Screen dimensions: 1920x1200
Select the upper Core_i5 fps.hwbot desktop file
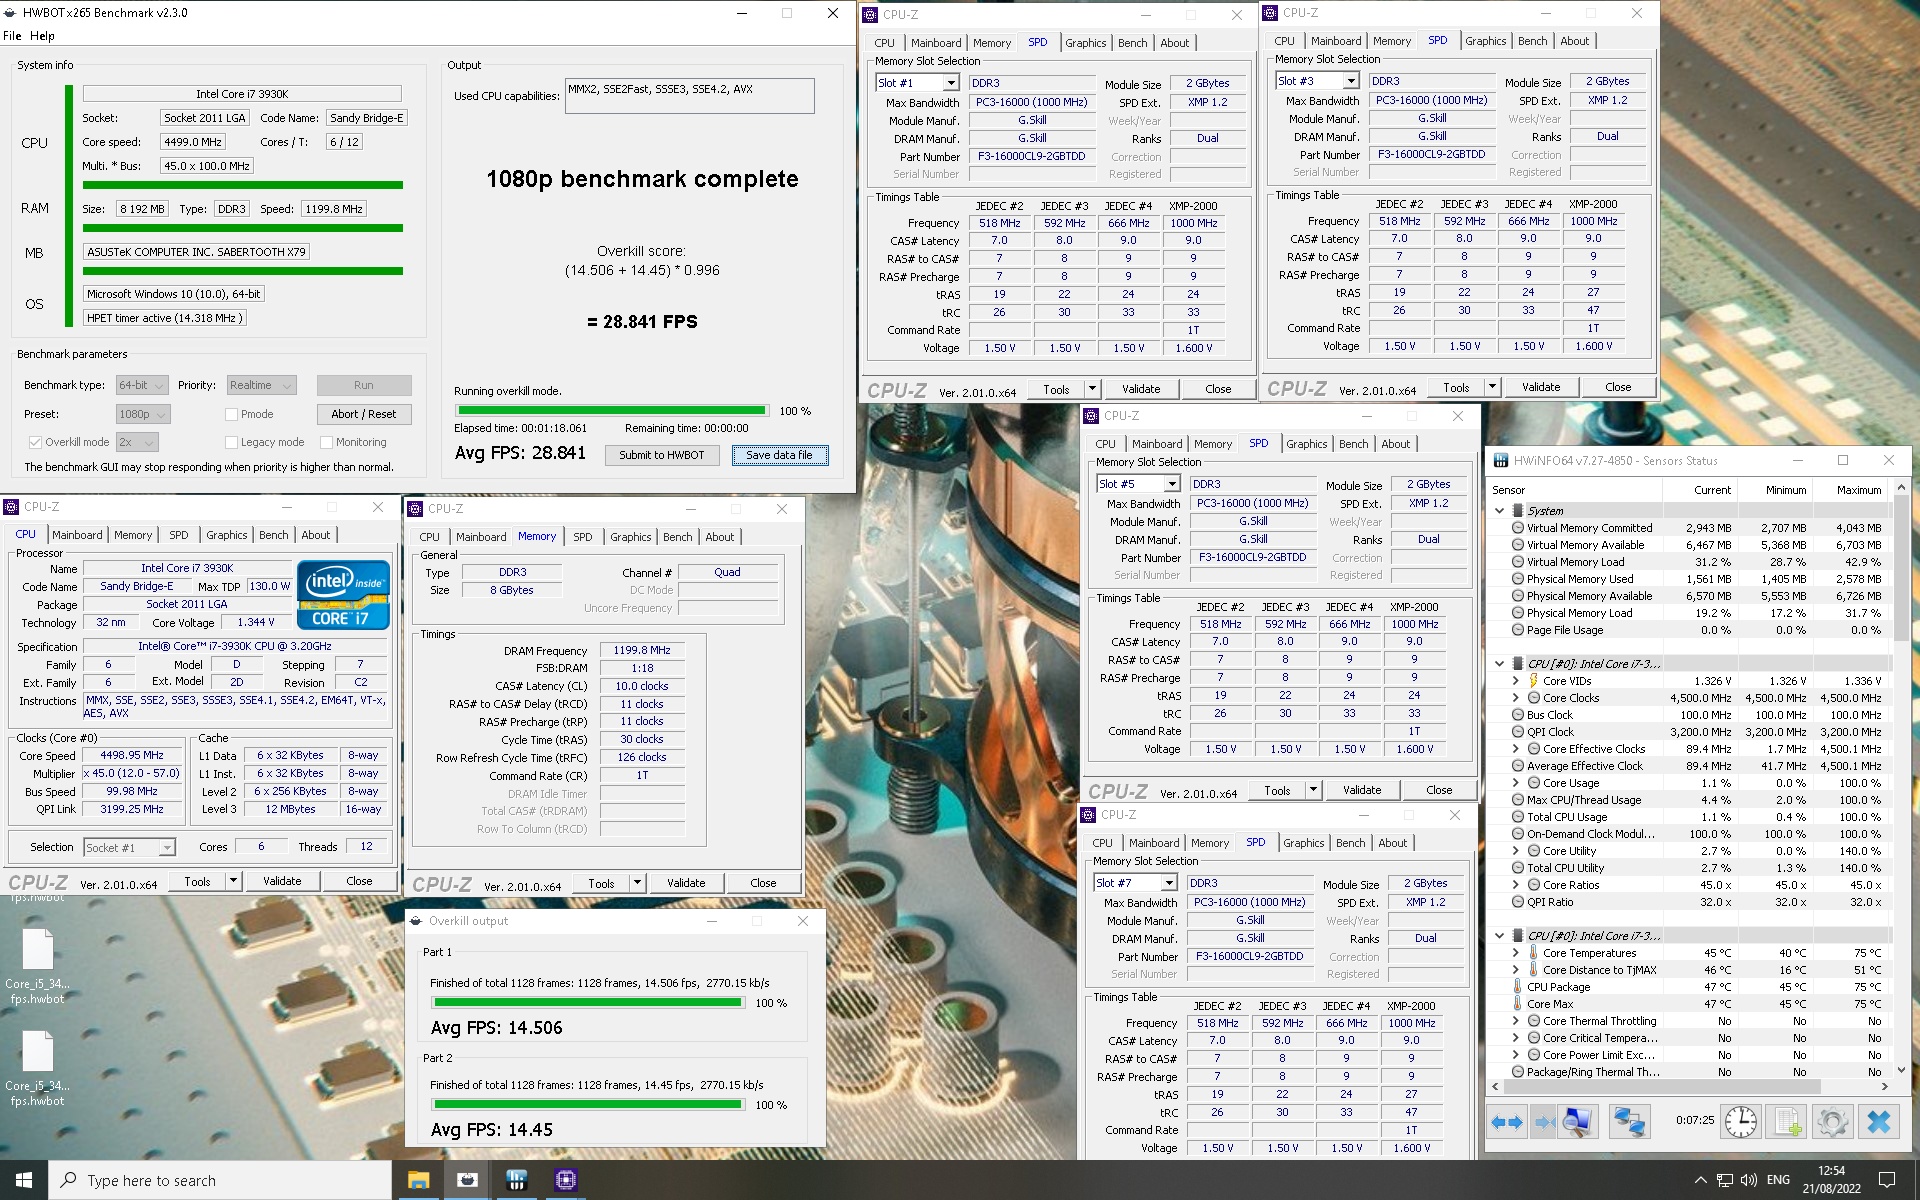coord(37,966)
